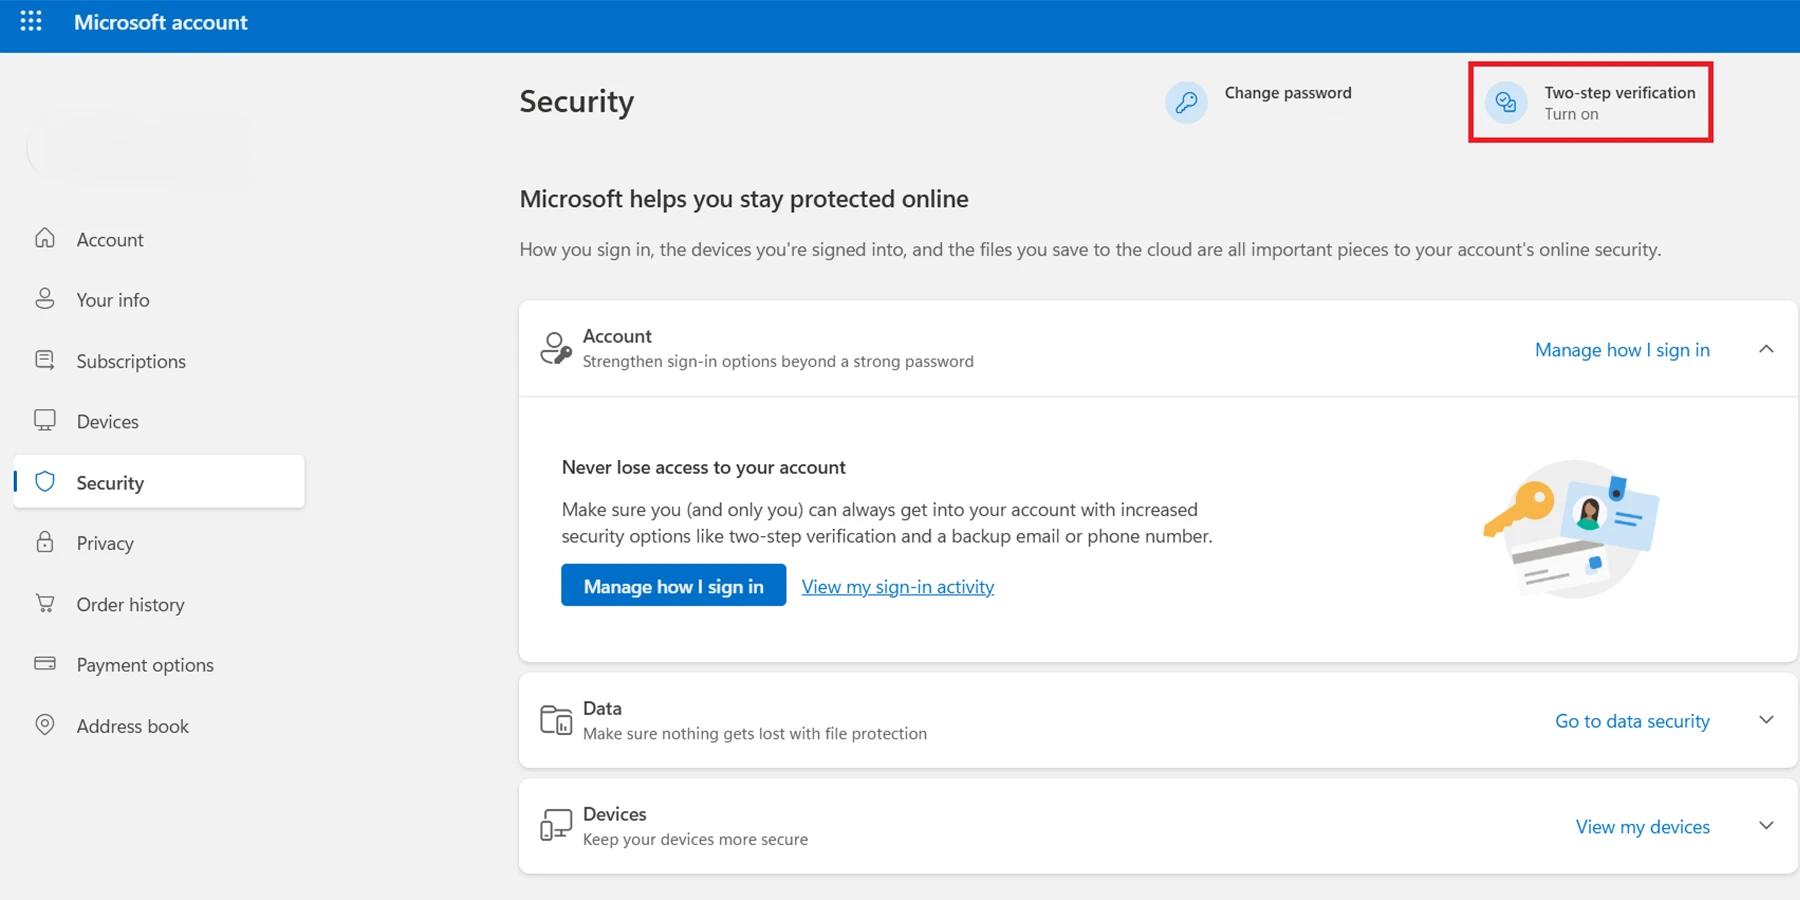The height and width of the screenshot is (900, 1800).
Task: Click Go to data security link
Action: [1631, 721]
